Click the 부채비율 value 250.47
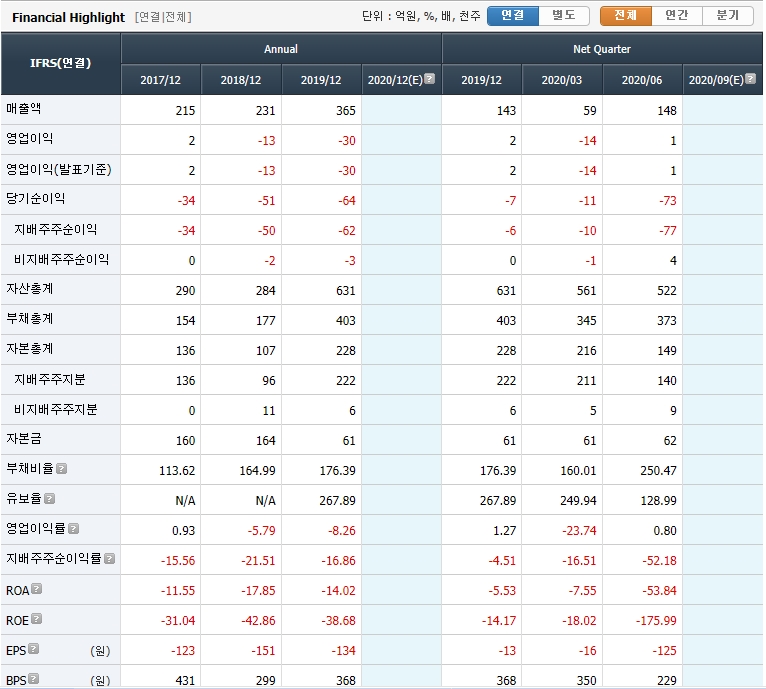Image resolution: width=766 pixels, height=689 pixels. (658, 471)
